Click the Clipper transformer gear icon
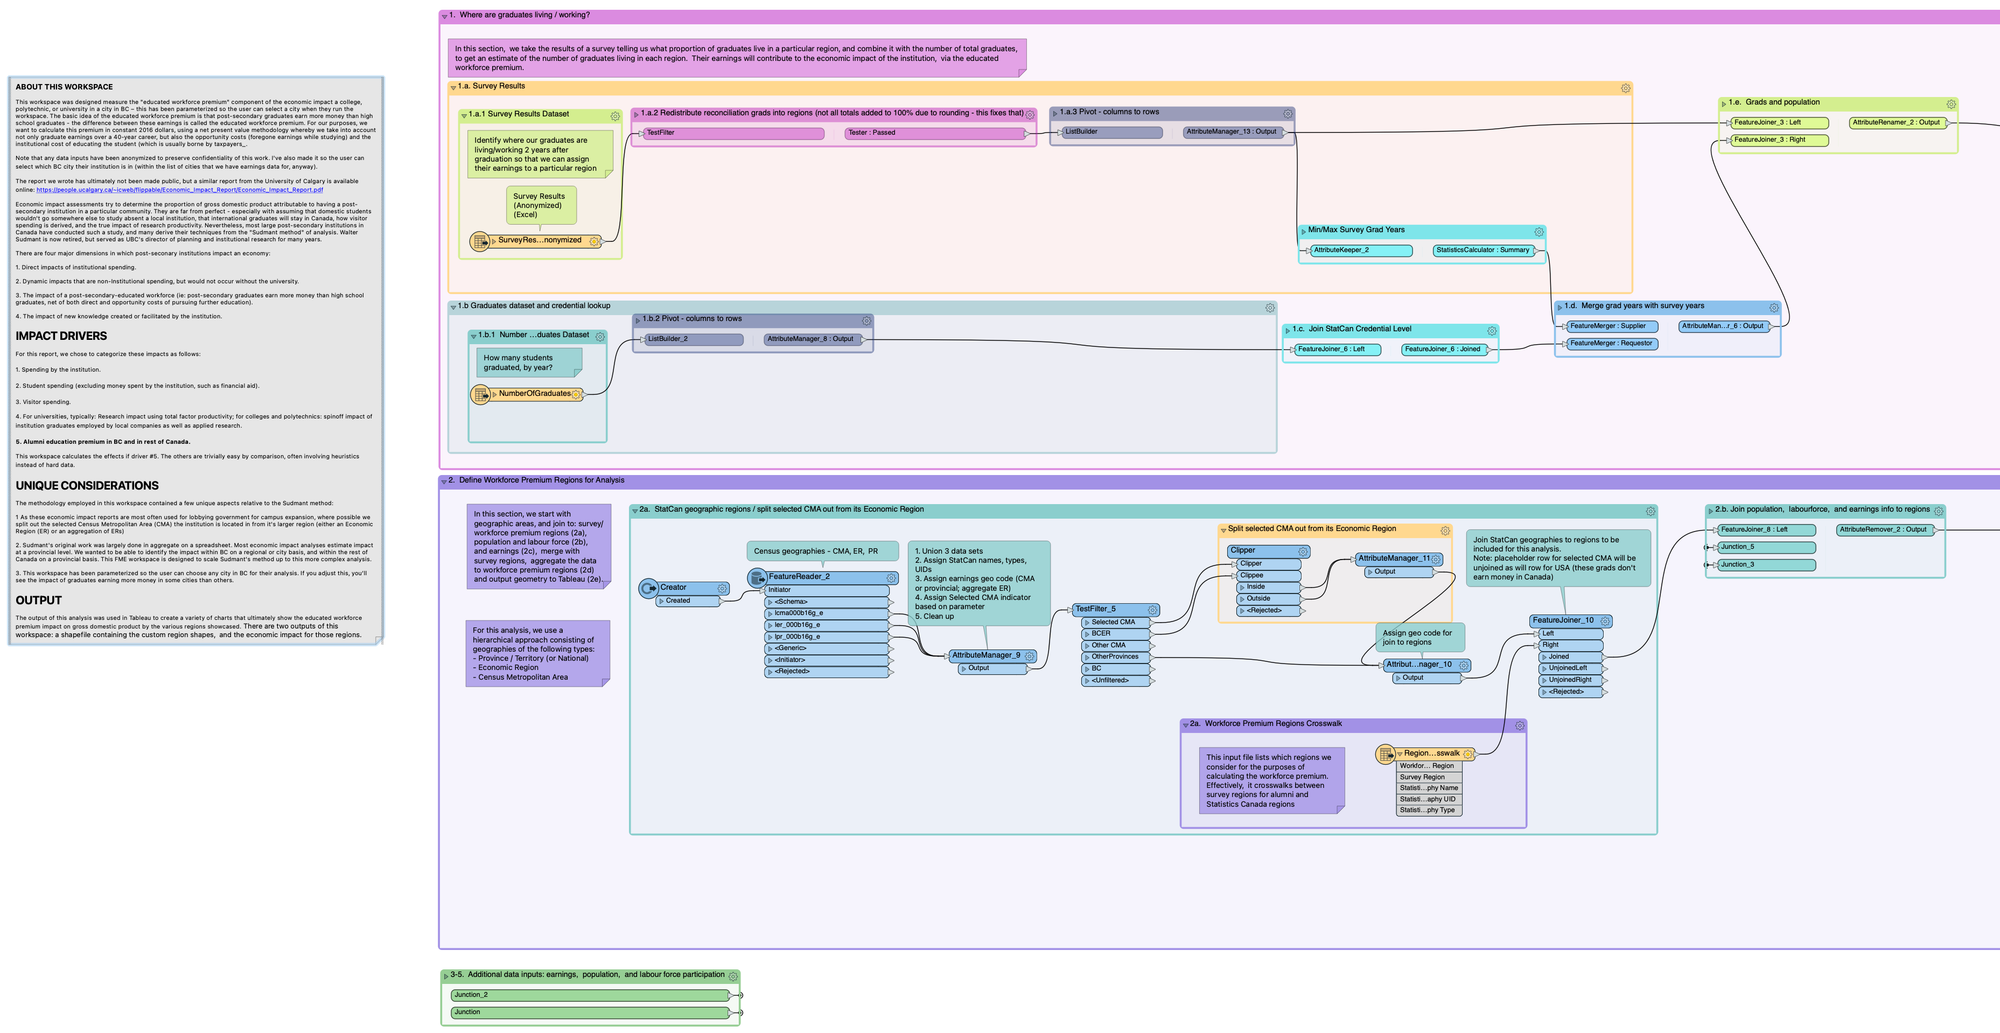 (1303, 552)
